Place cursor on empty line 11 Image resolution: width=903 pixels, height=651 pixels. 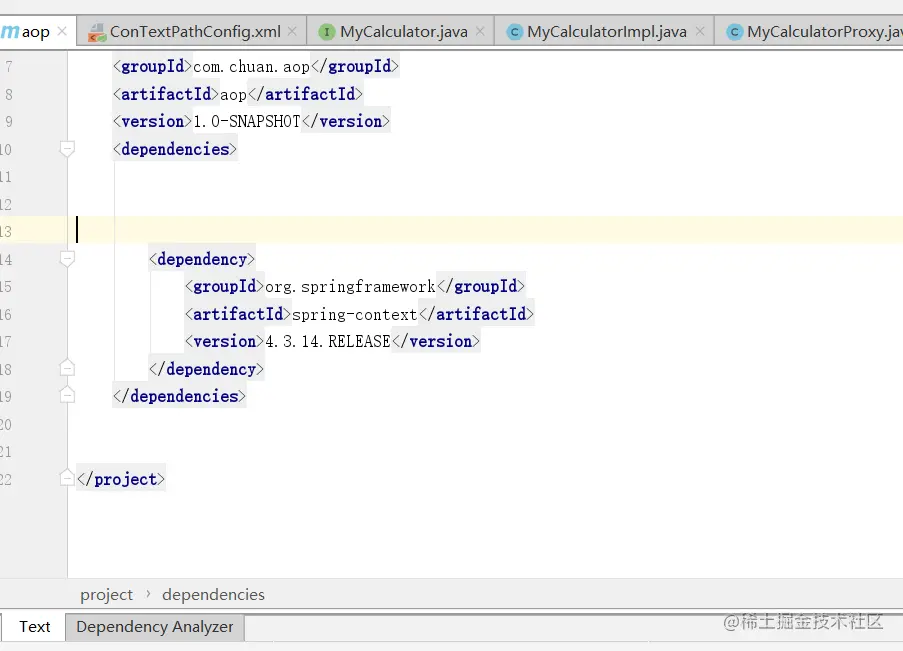point(484,177)
